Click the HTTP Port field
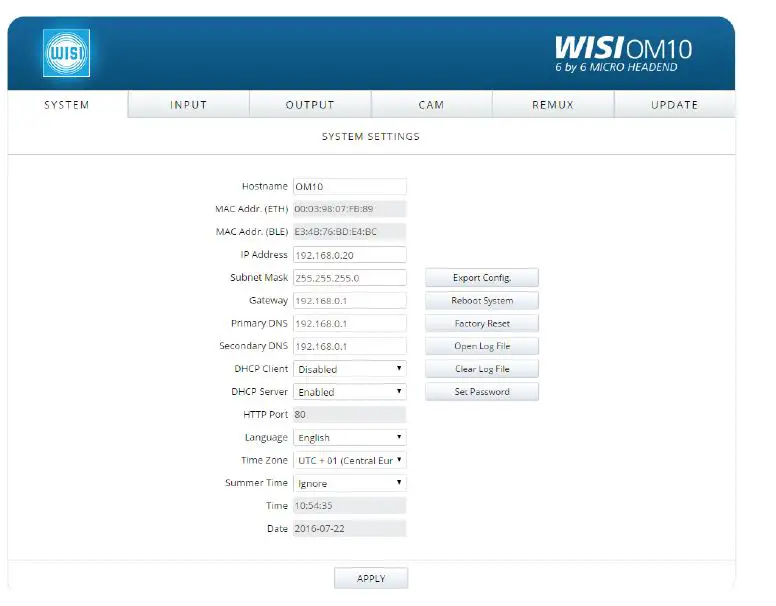This screenshot has width=776, height=606. click(x=350, y=414)
